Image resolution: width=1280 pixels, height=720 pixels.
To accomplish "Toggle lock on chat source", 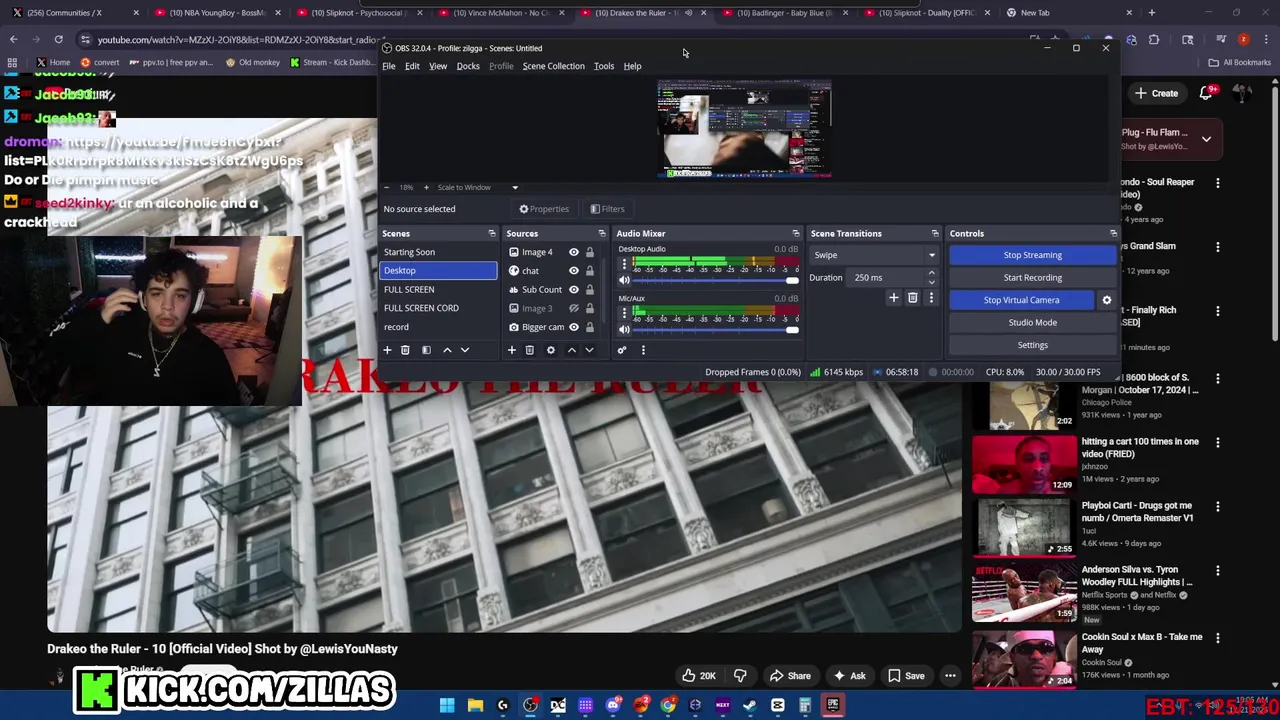I will (590, 271).
